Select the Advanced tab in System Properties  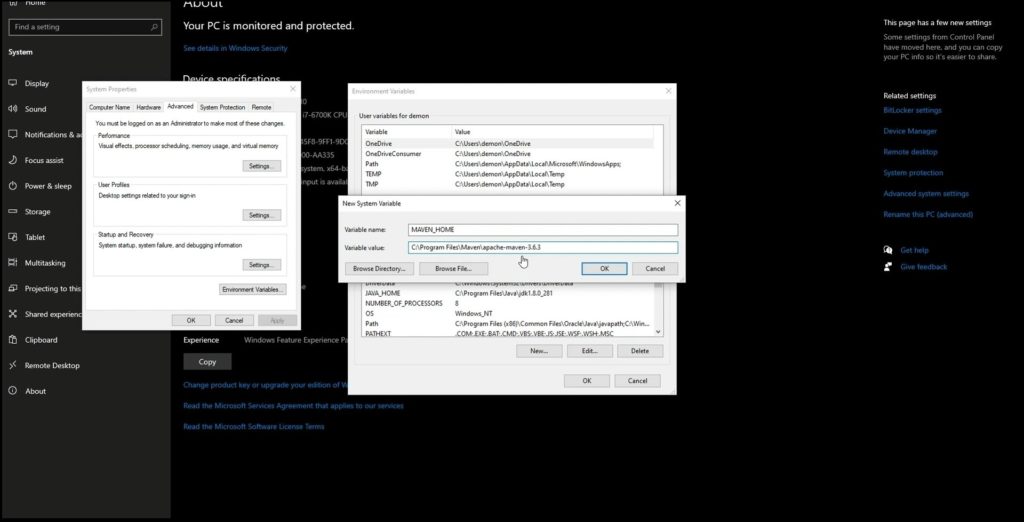click(x=180, y=106)
